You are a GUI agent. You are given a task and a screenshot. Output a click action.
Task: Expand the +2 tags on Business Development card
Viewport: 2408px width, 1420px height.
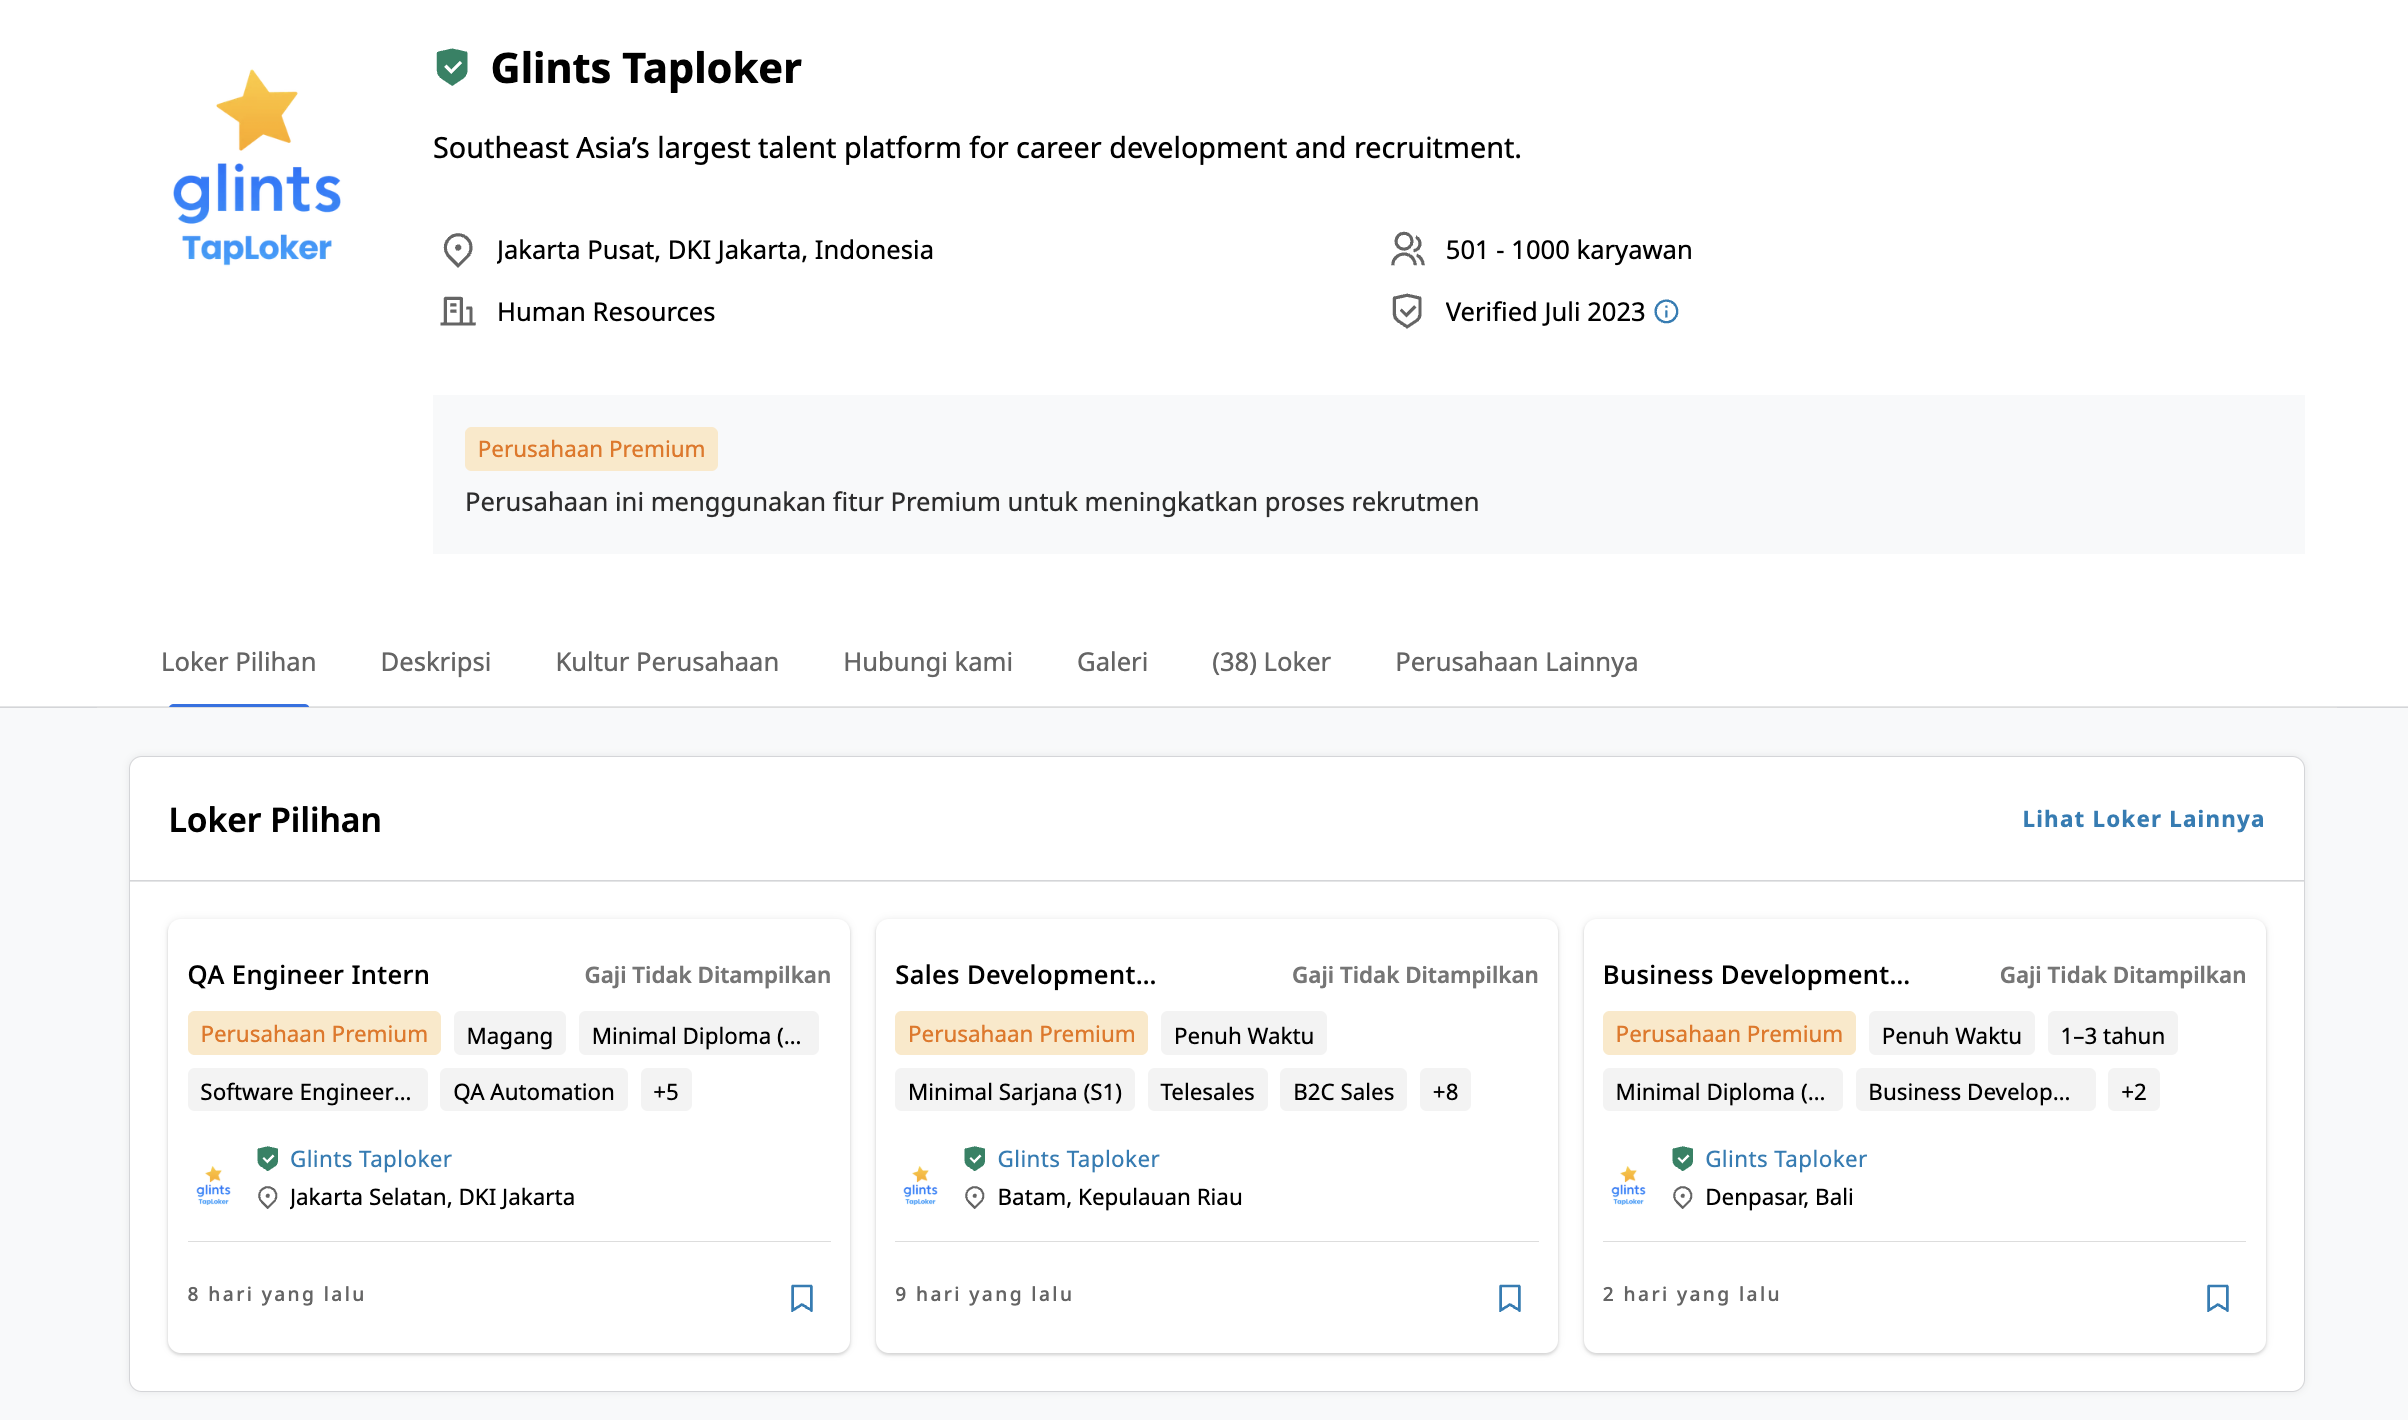click(2133, 1091)
